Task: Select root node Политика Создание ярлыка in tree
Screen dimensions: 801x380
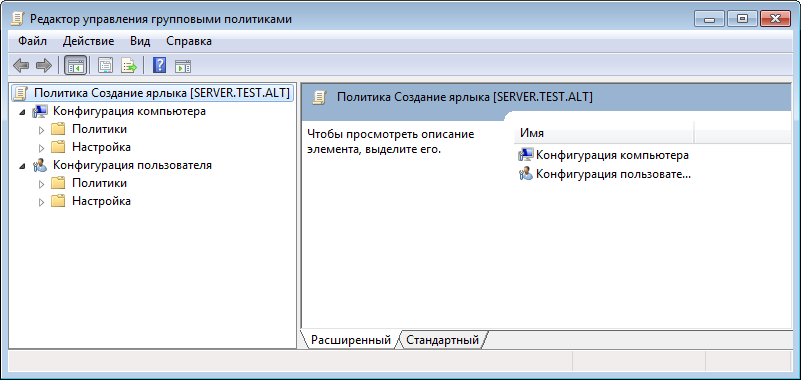Action: [x=162, y=93]
